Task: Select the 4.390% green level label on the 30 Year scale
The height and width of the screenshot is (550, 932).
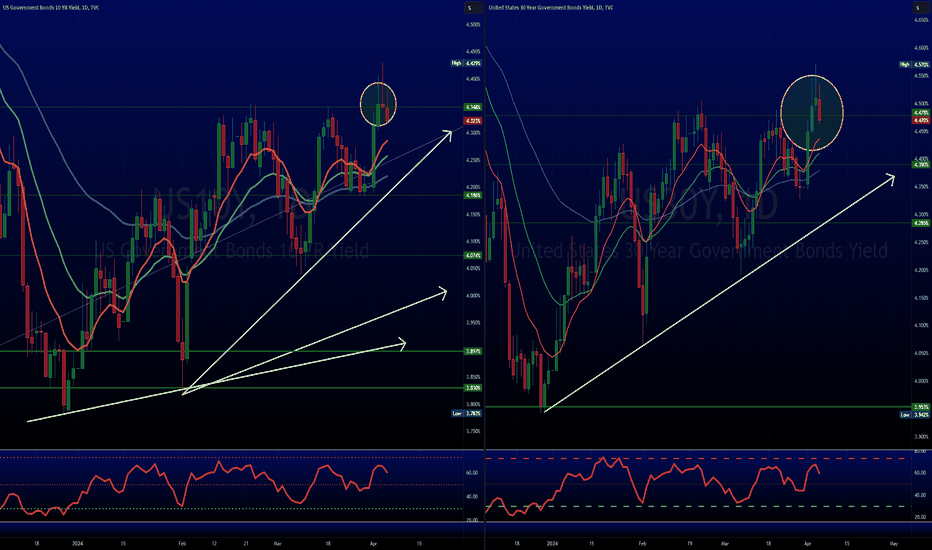Action: click(x=921, y=165)
